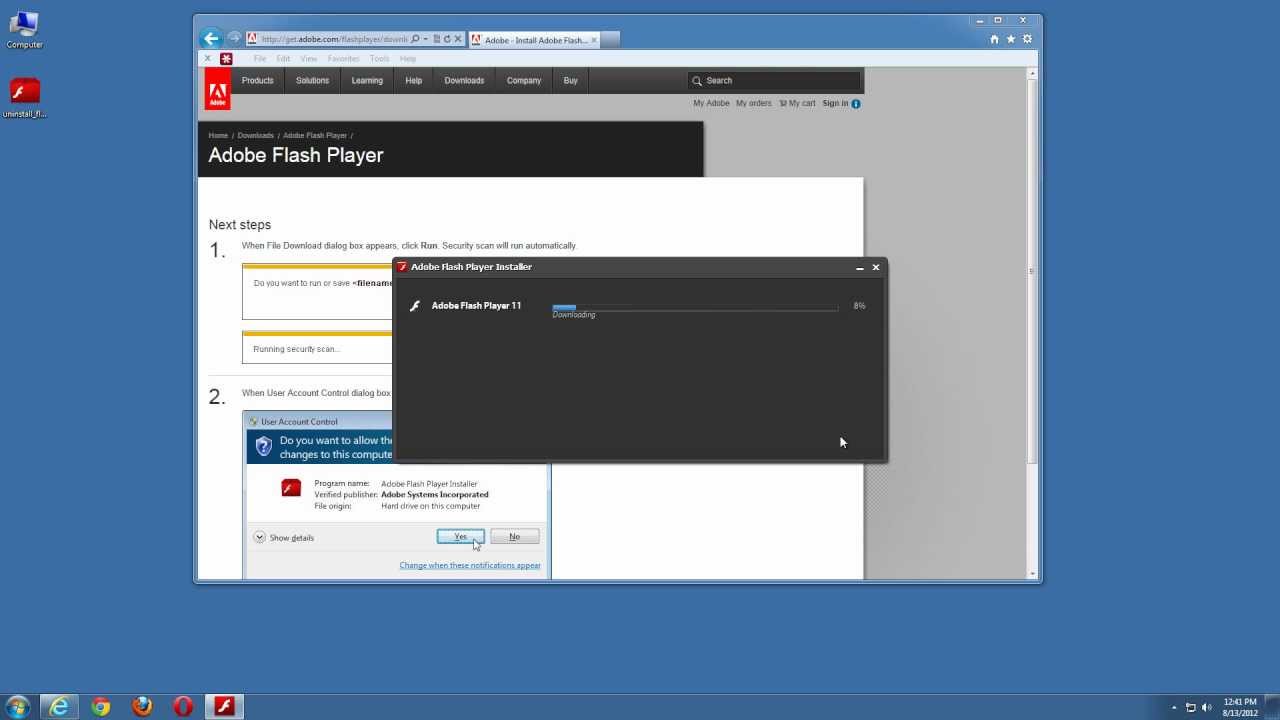Click the Show desktop strip on the taskbar
The image size is (1280, 720).
(1274, 707)
